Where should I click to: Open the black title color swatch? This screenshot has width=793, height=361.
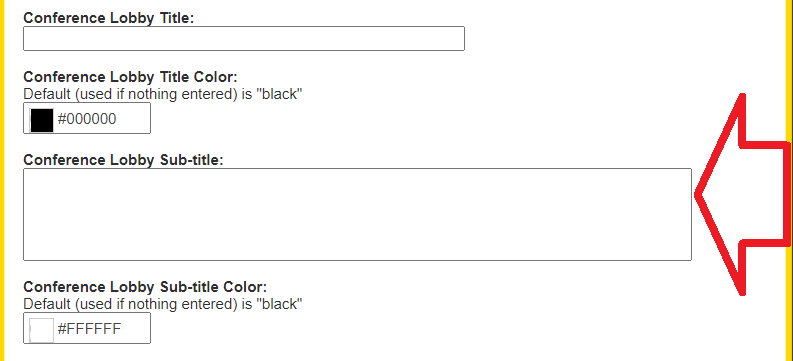pyautogui.click(x=41, y=120)
